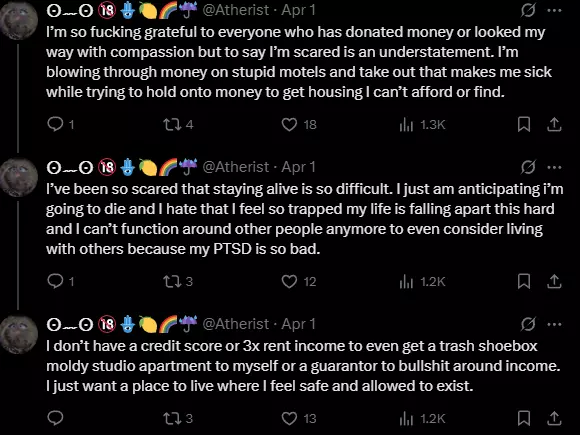
Task: Open Apr 1 timestamp on third tweet
Action: [x=299, y=324]
